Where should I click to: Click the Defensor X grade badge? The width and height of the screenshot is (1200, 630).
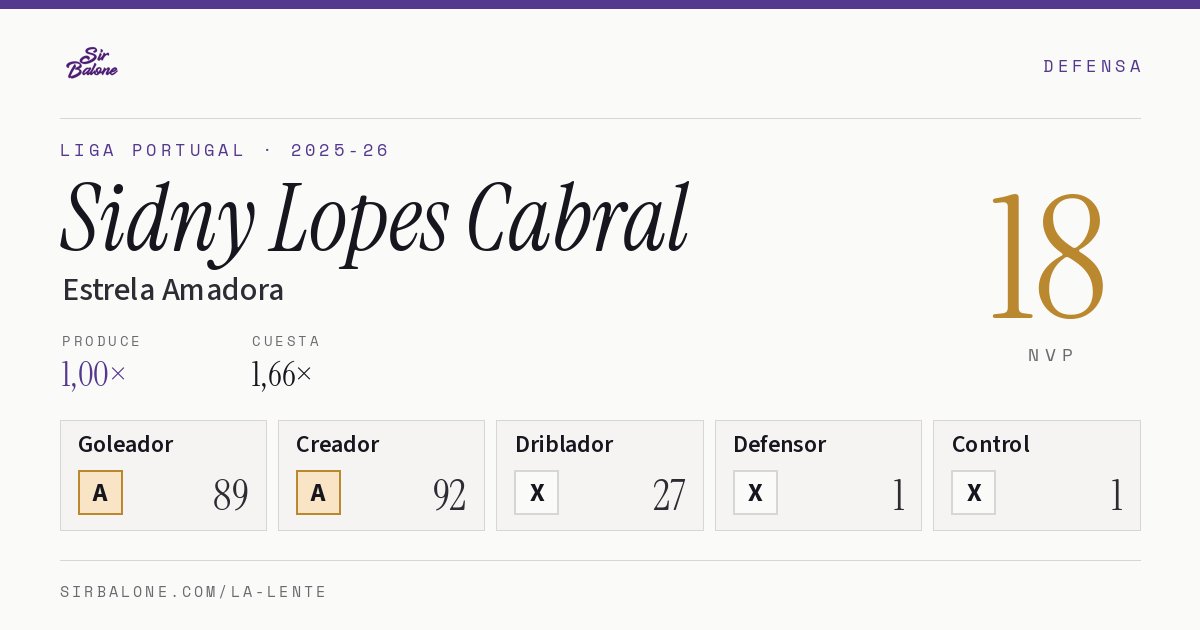click(755, 493)
